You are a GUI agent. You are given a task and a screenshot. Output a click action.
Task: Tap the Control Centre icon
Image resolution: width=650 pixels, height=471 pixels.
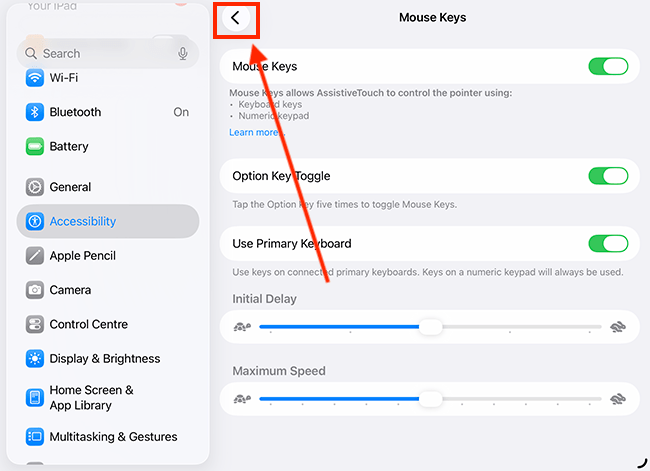(35, 325)
